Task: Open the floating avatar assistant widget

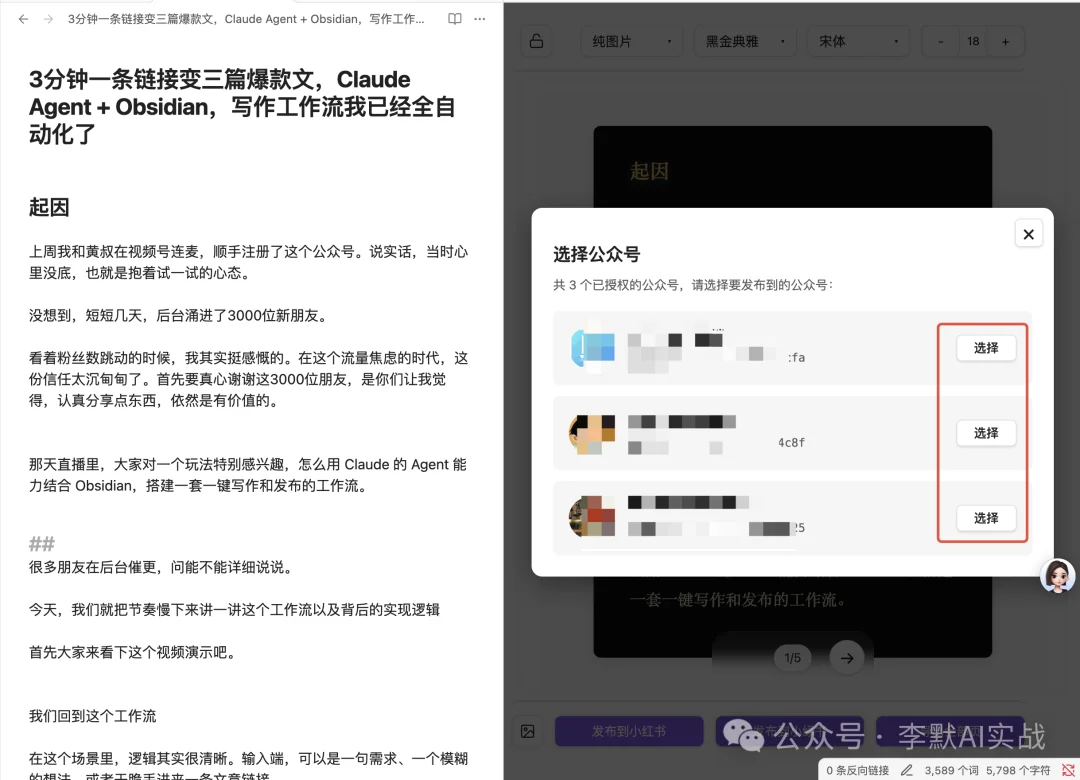Action: pos(1057,575)
